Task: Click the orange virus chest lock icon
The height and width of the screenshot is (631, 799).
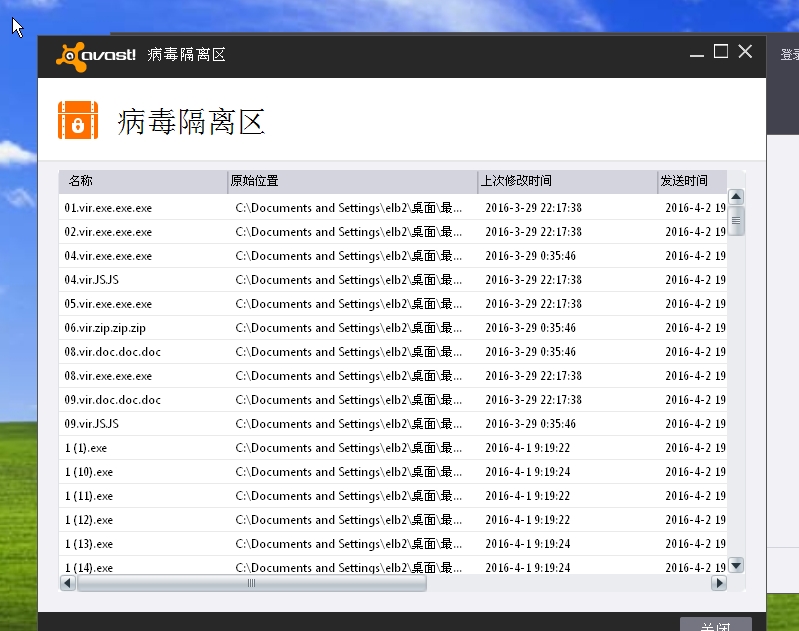Action: (x=78, y=121)
